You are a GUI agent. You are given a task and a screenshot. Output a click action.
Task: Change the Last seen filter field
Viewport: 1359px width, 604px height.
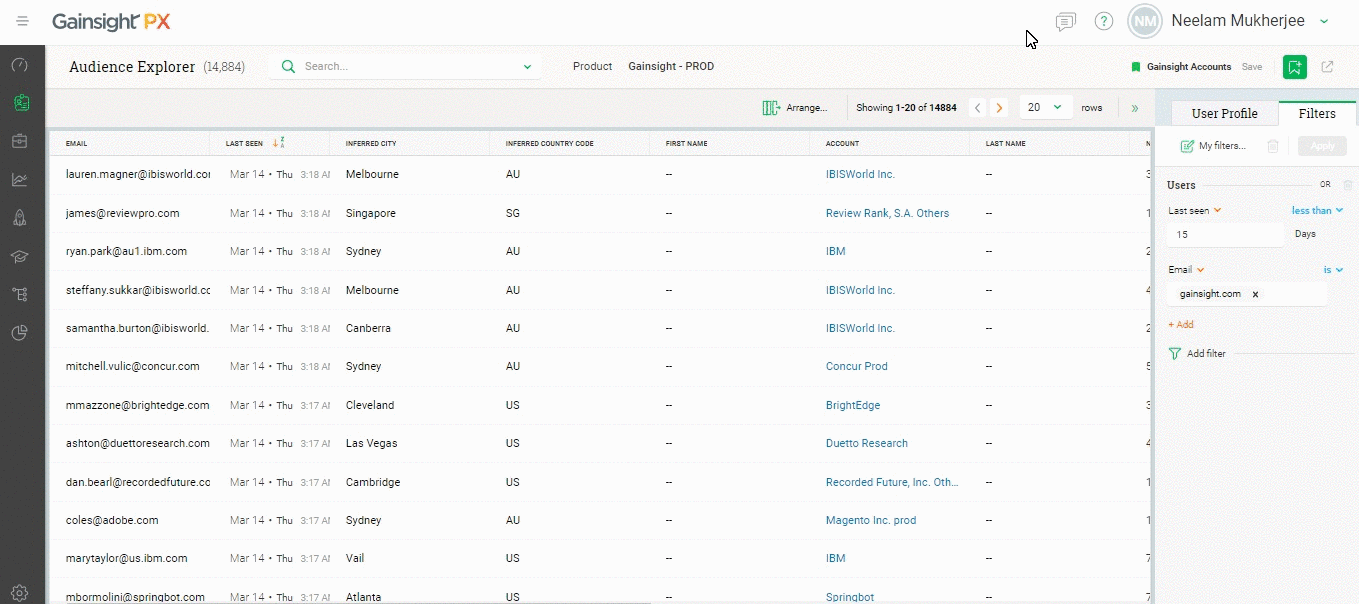(1195, 211)
